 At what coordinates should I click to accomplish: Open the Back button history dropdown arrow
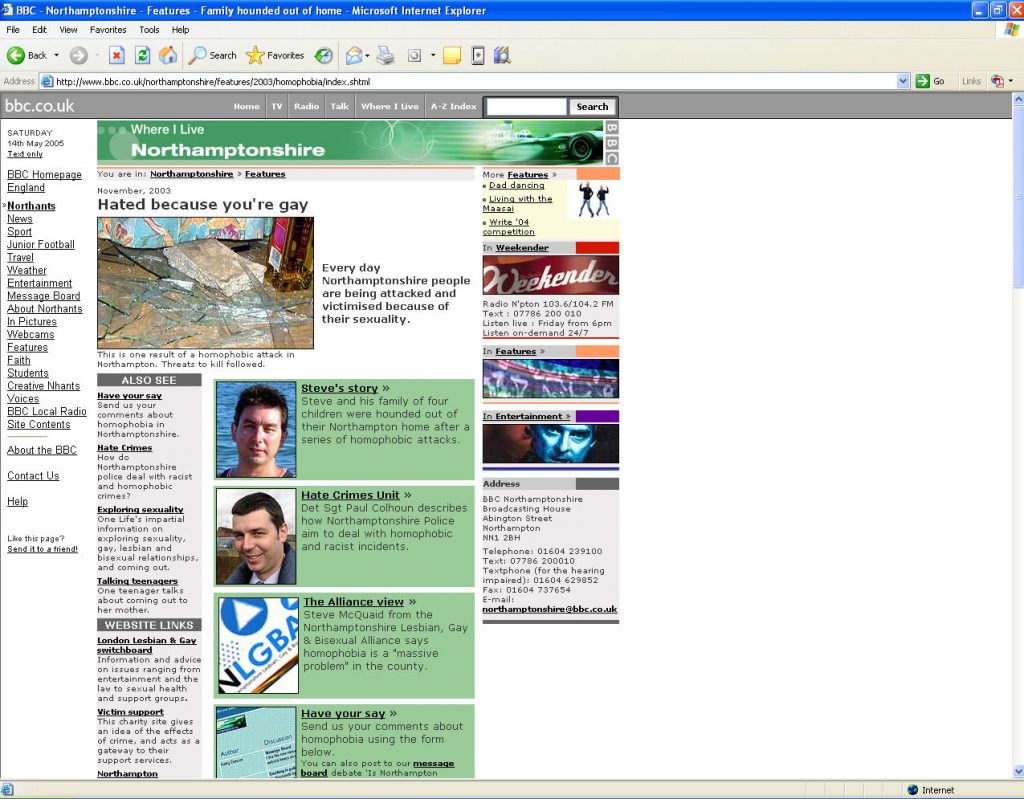[57, 56]
